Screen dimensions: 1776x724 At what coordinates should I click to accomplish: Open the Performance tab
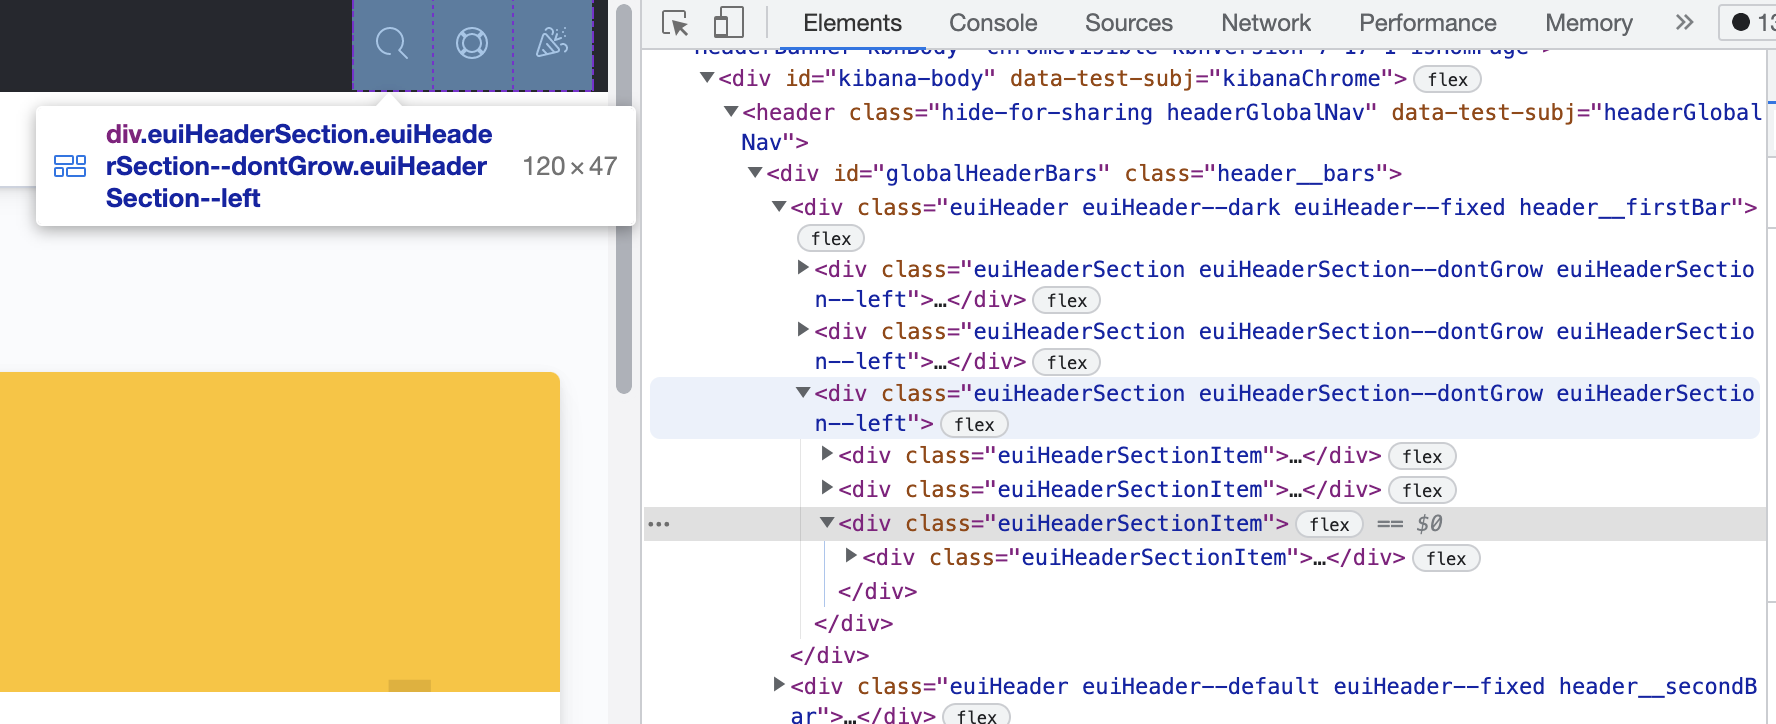tap(1428, 23)
